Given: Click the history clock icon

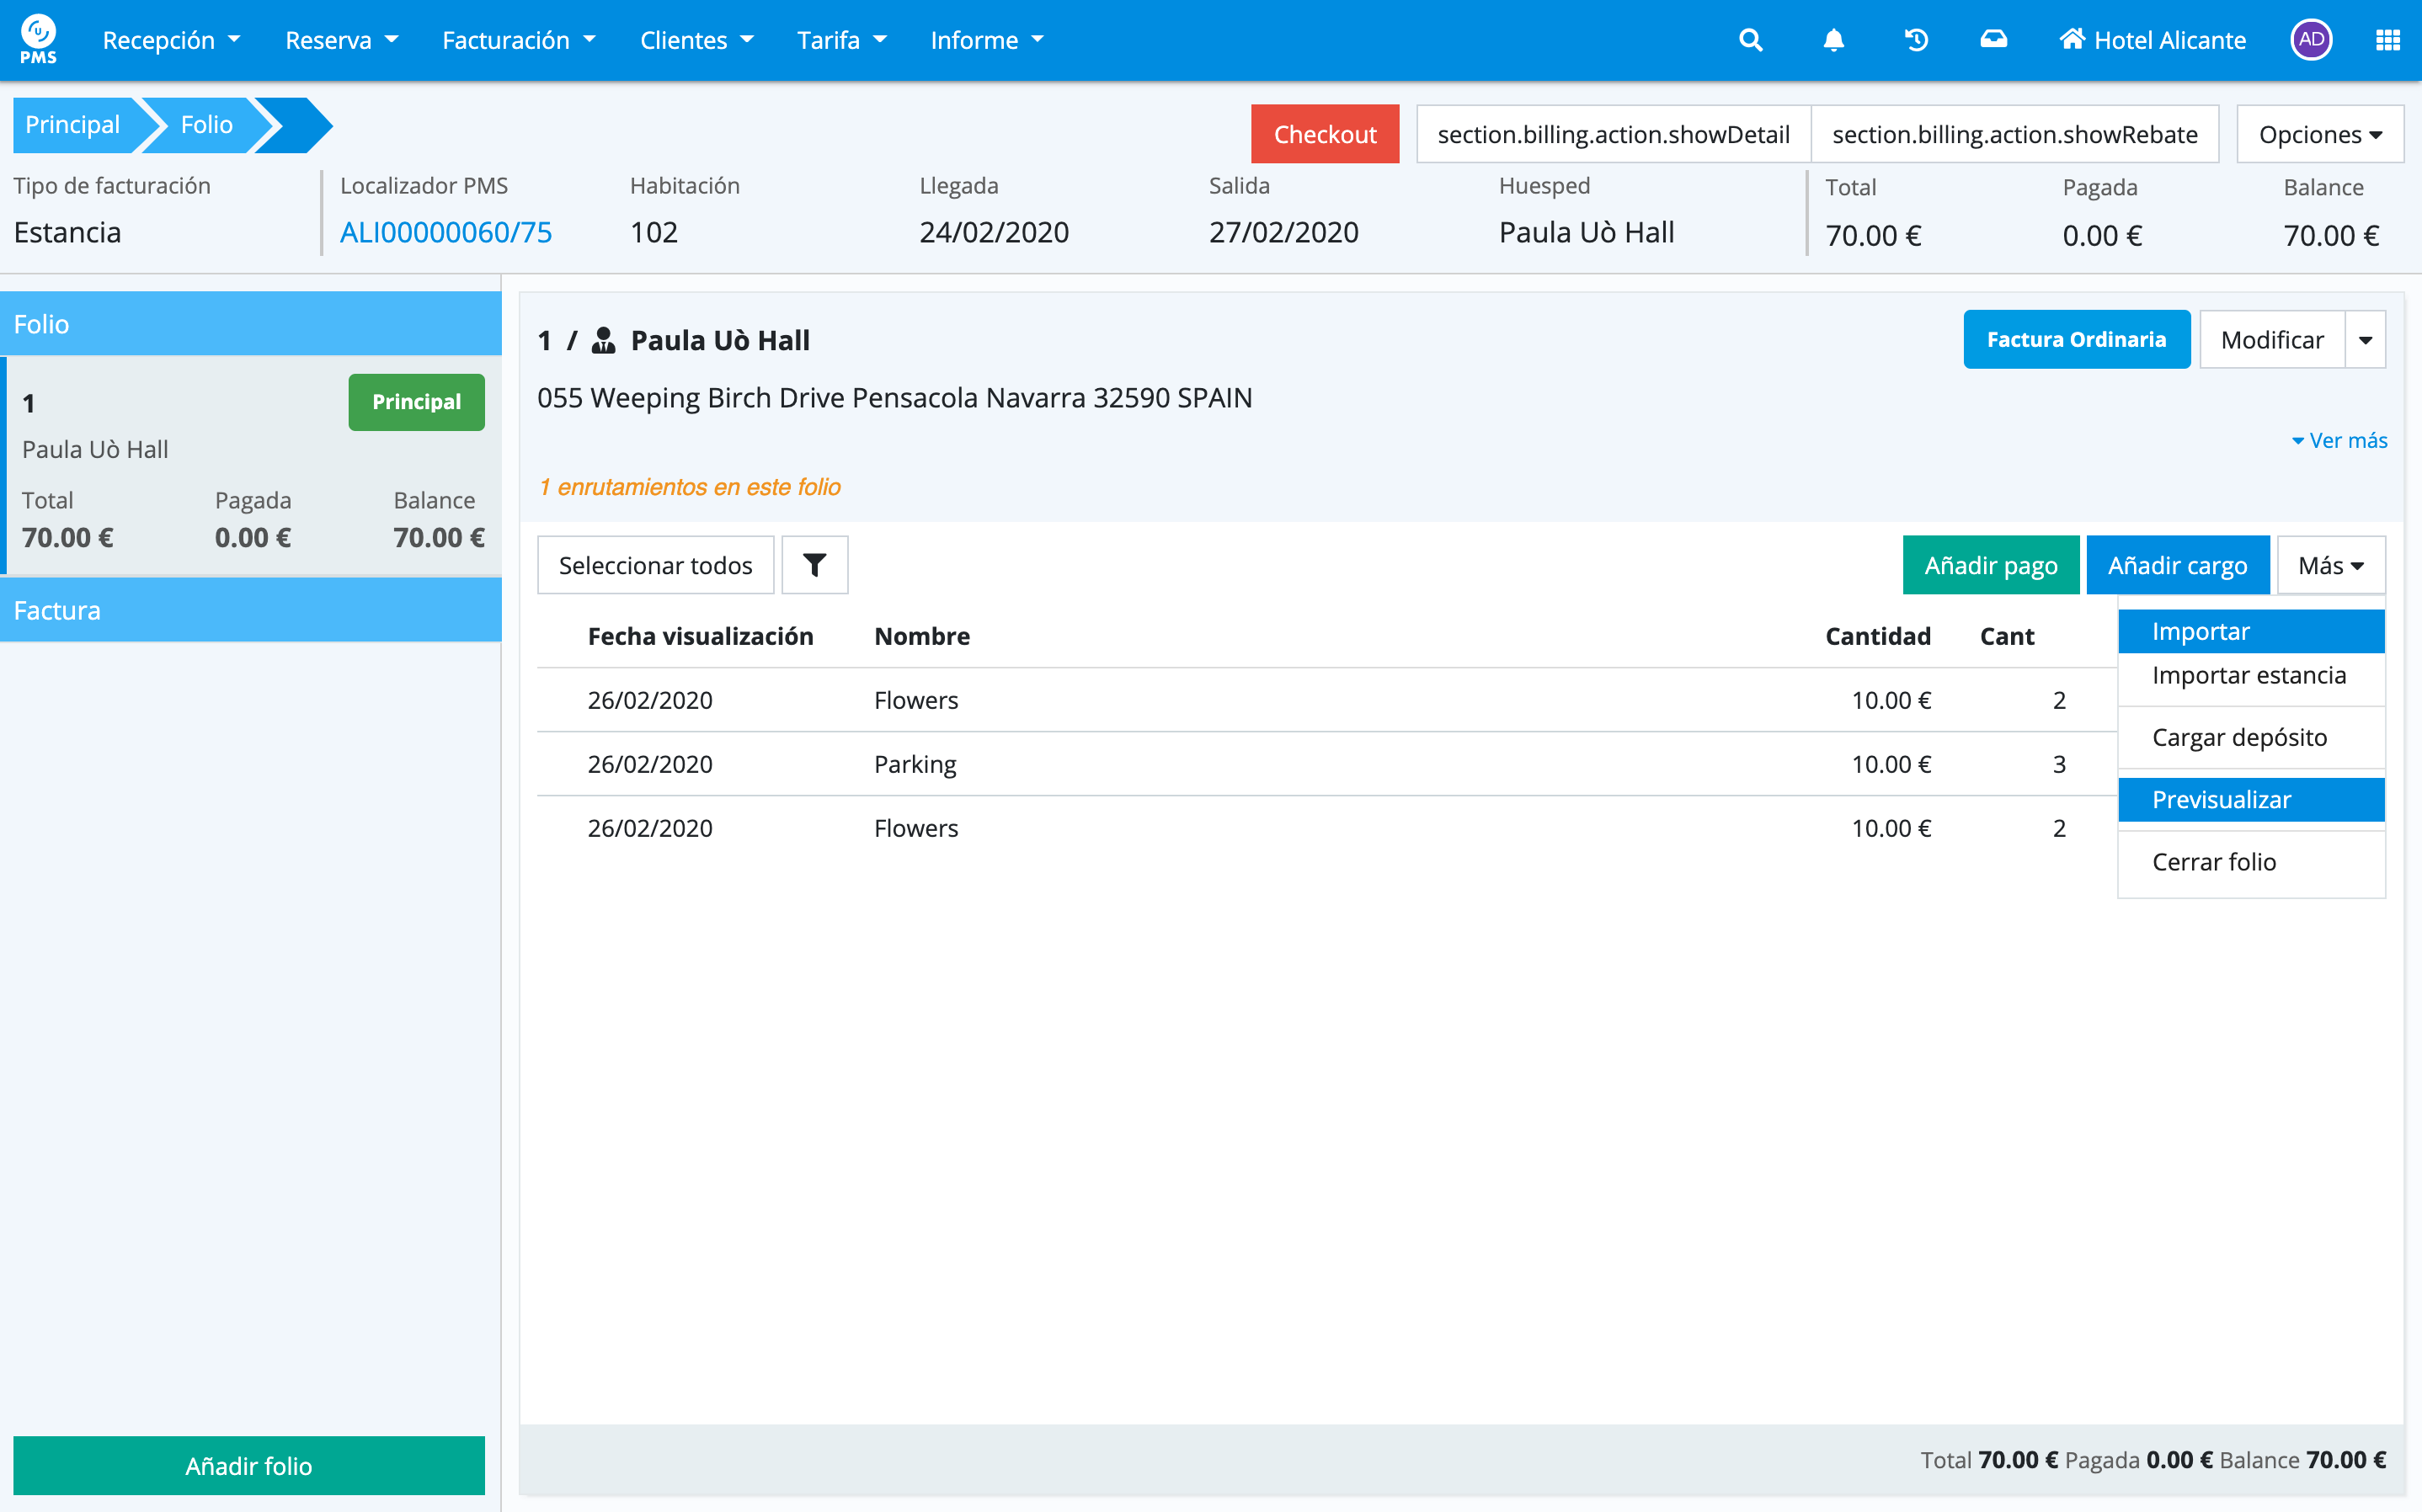Looking at the screenshot, I should click(x=1916, y=40).
